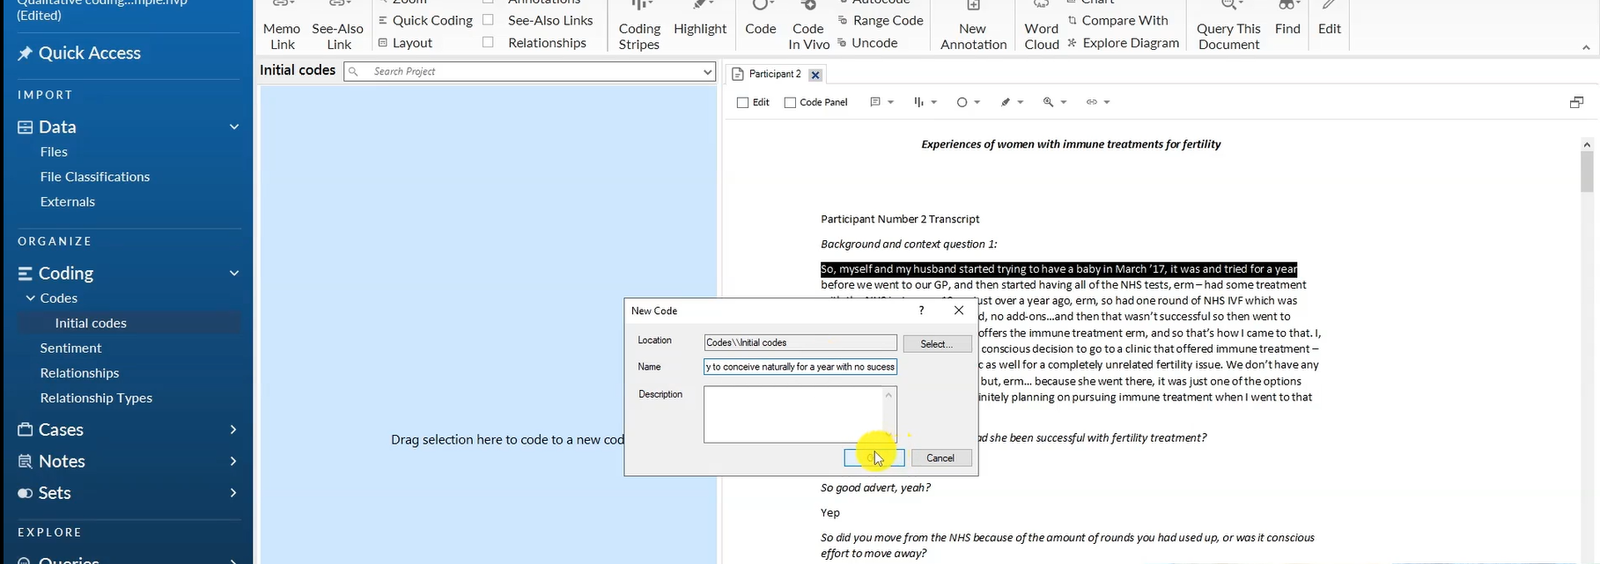Click the Explore Diagram ribbon icon
This screenshot has height=564, width=1600.
1072,43
